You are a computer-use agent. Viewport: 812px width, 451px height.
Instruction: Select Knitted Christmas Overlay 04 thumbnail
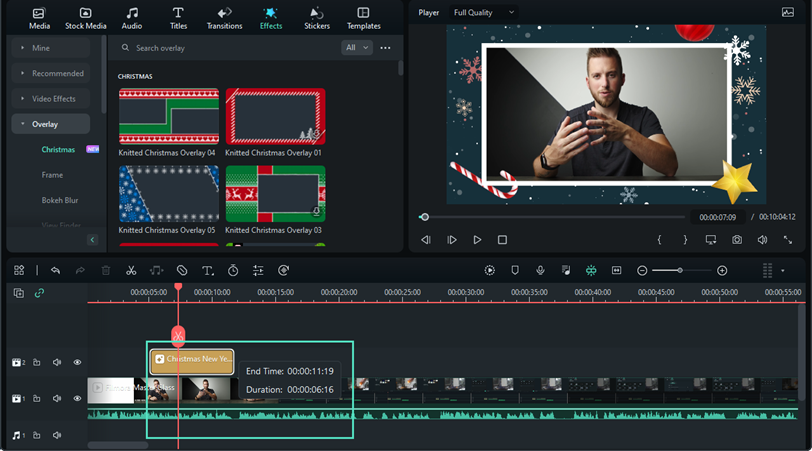169,116
